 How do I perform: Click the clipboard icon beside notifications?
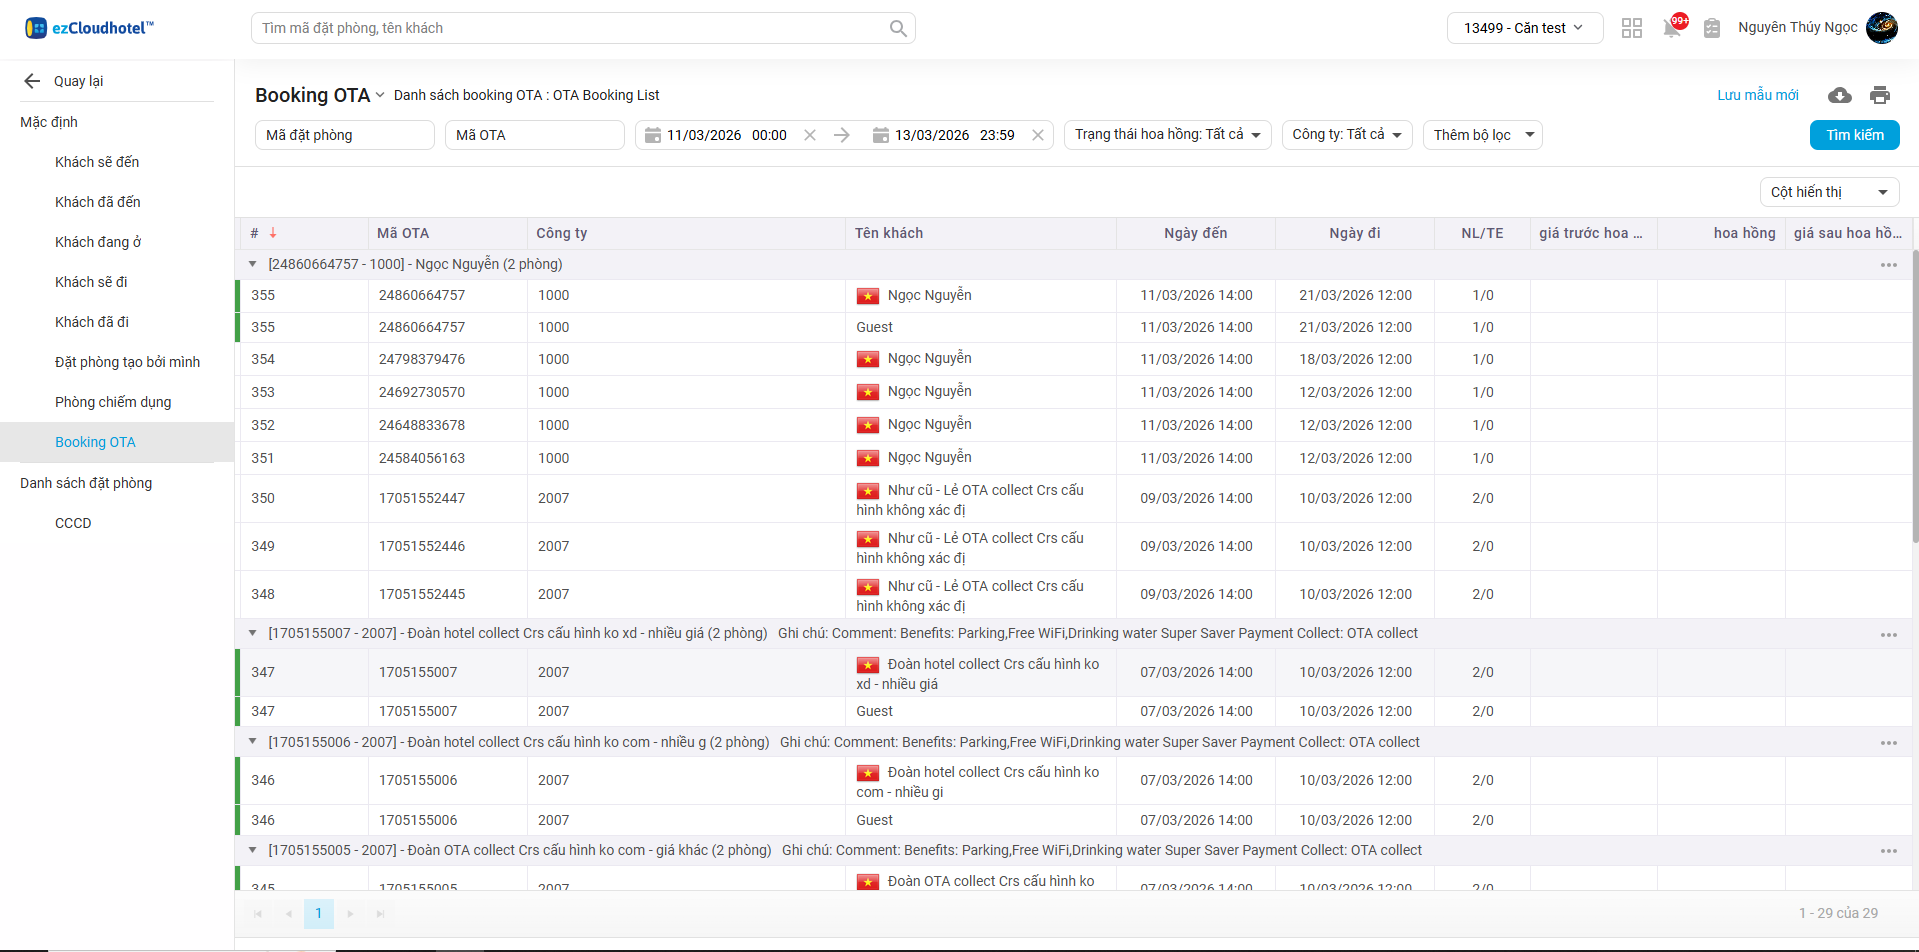click(1711, 28)
